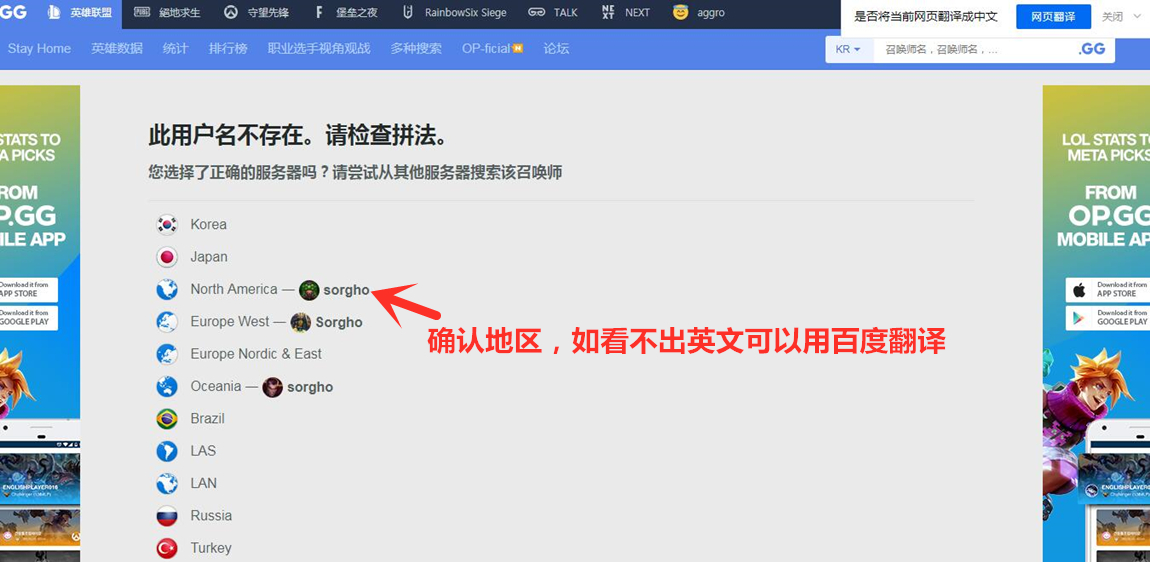Click left ad App Store badge
The width and height of the screenshot is (1150, 562).
tap(29, 289)
